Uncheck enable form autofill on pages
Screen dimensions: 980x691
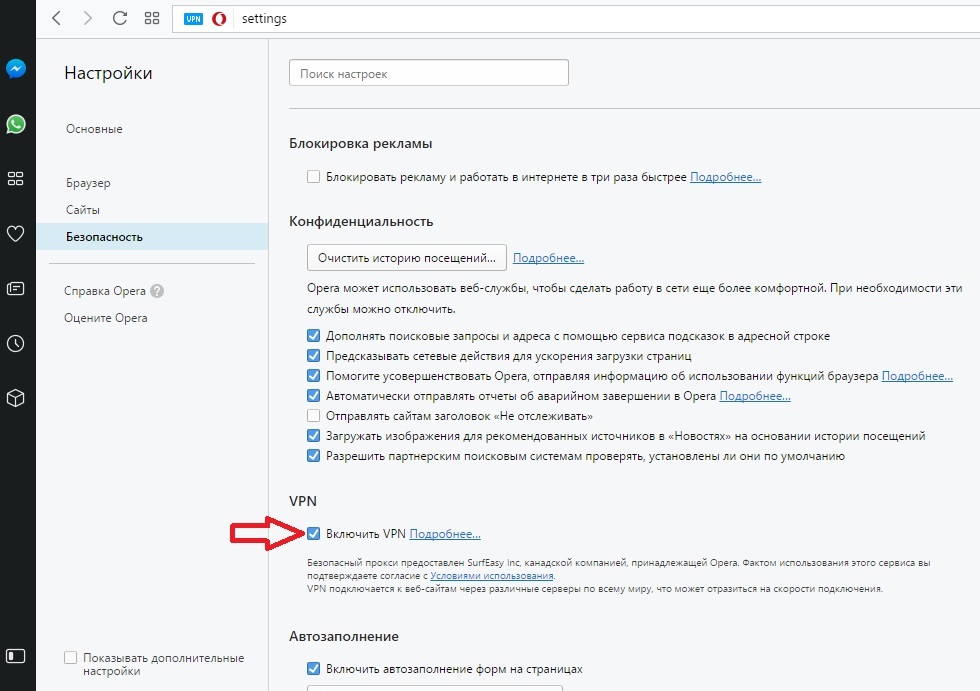tap(314, 669)
